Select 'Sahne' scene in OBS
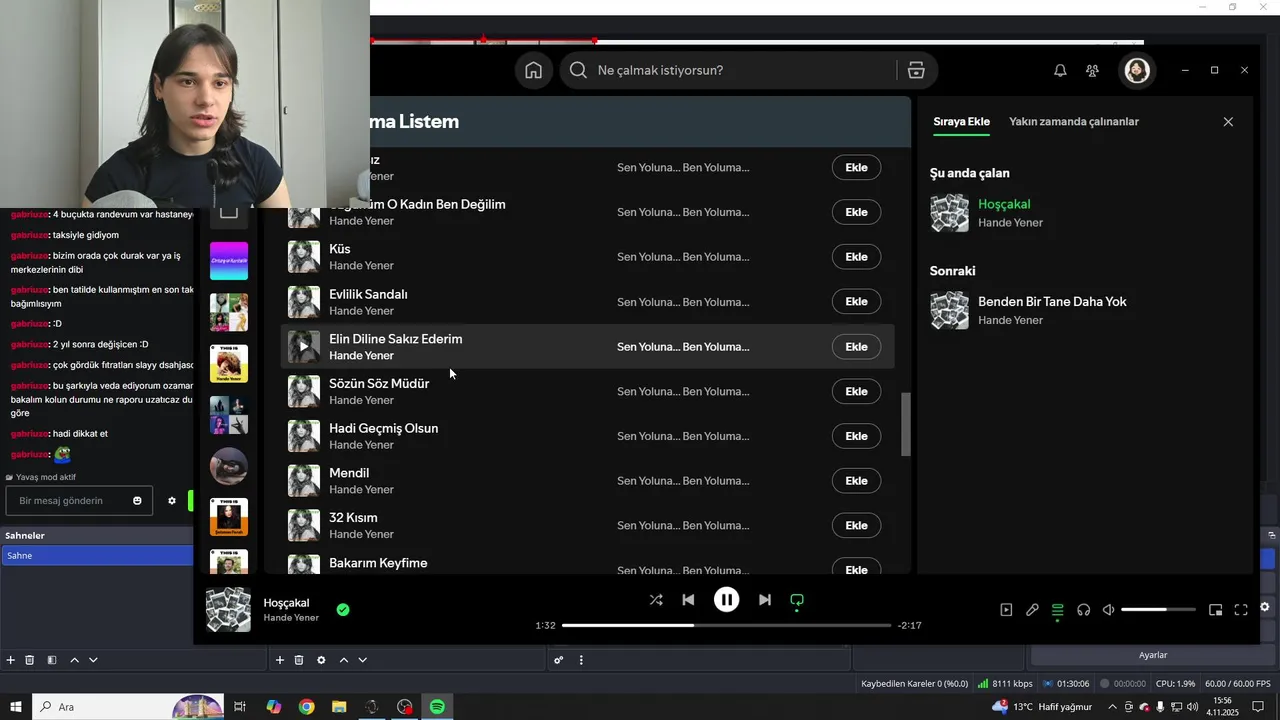The width and height of the screenshot is (1280, 720). 97,555
